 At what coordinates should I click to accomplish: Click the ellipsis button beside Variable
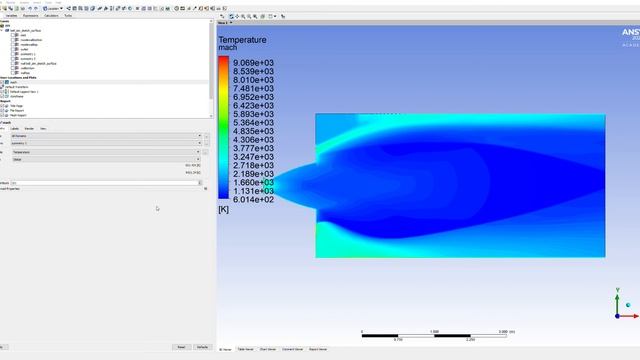pyautogui.click(x=205, y=152)
